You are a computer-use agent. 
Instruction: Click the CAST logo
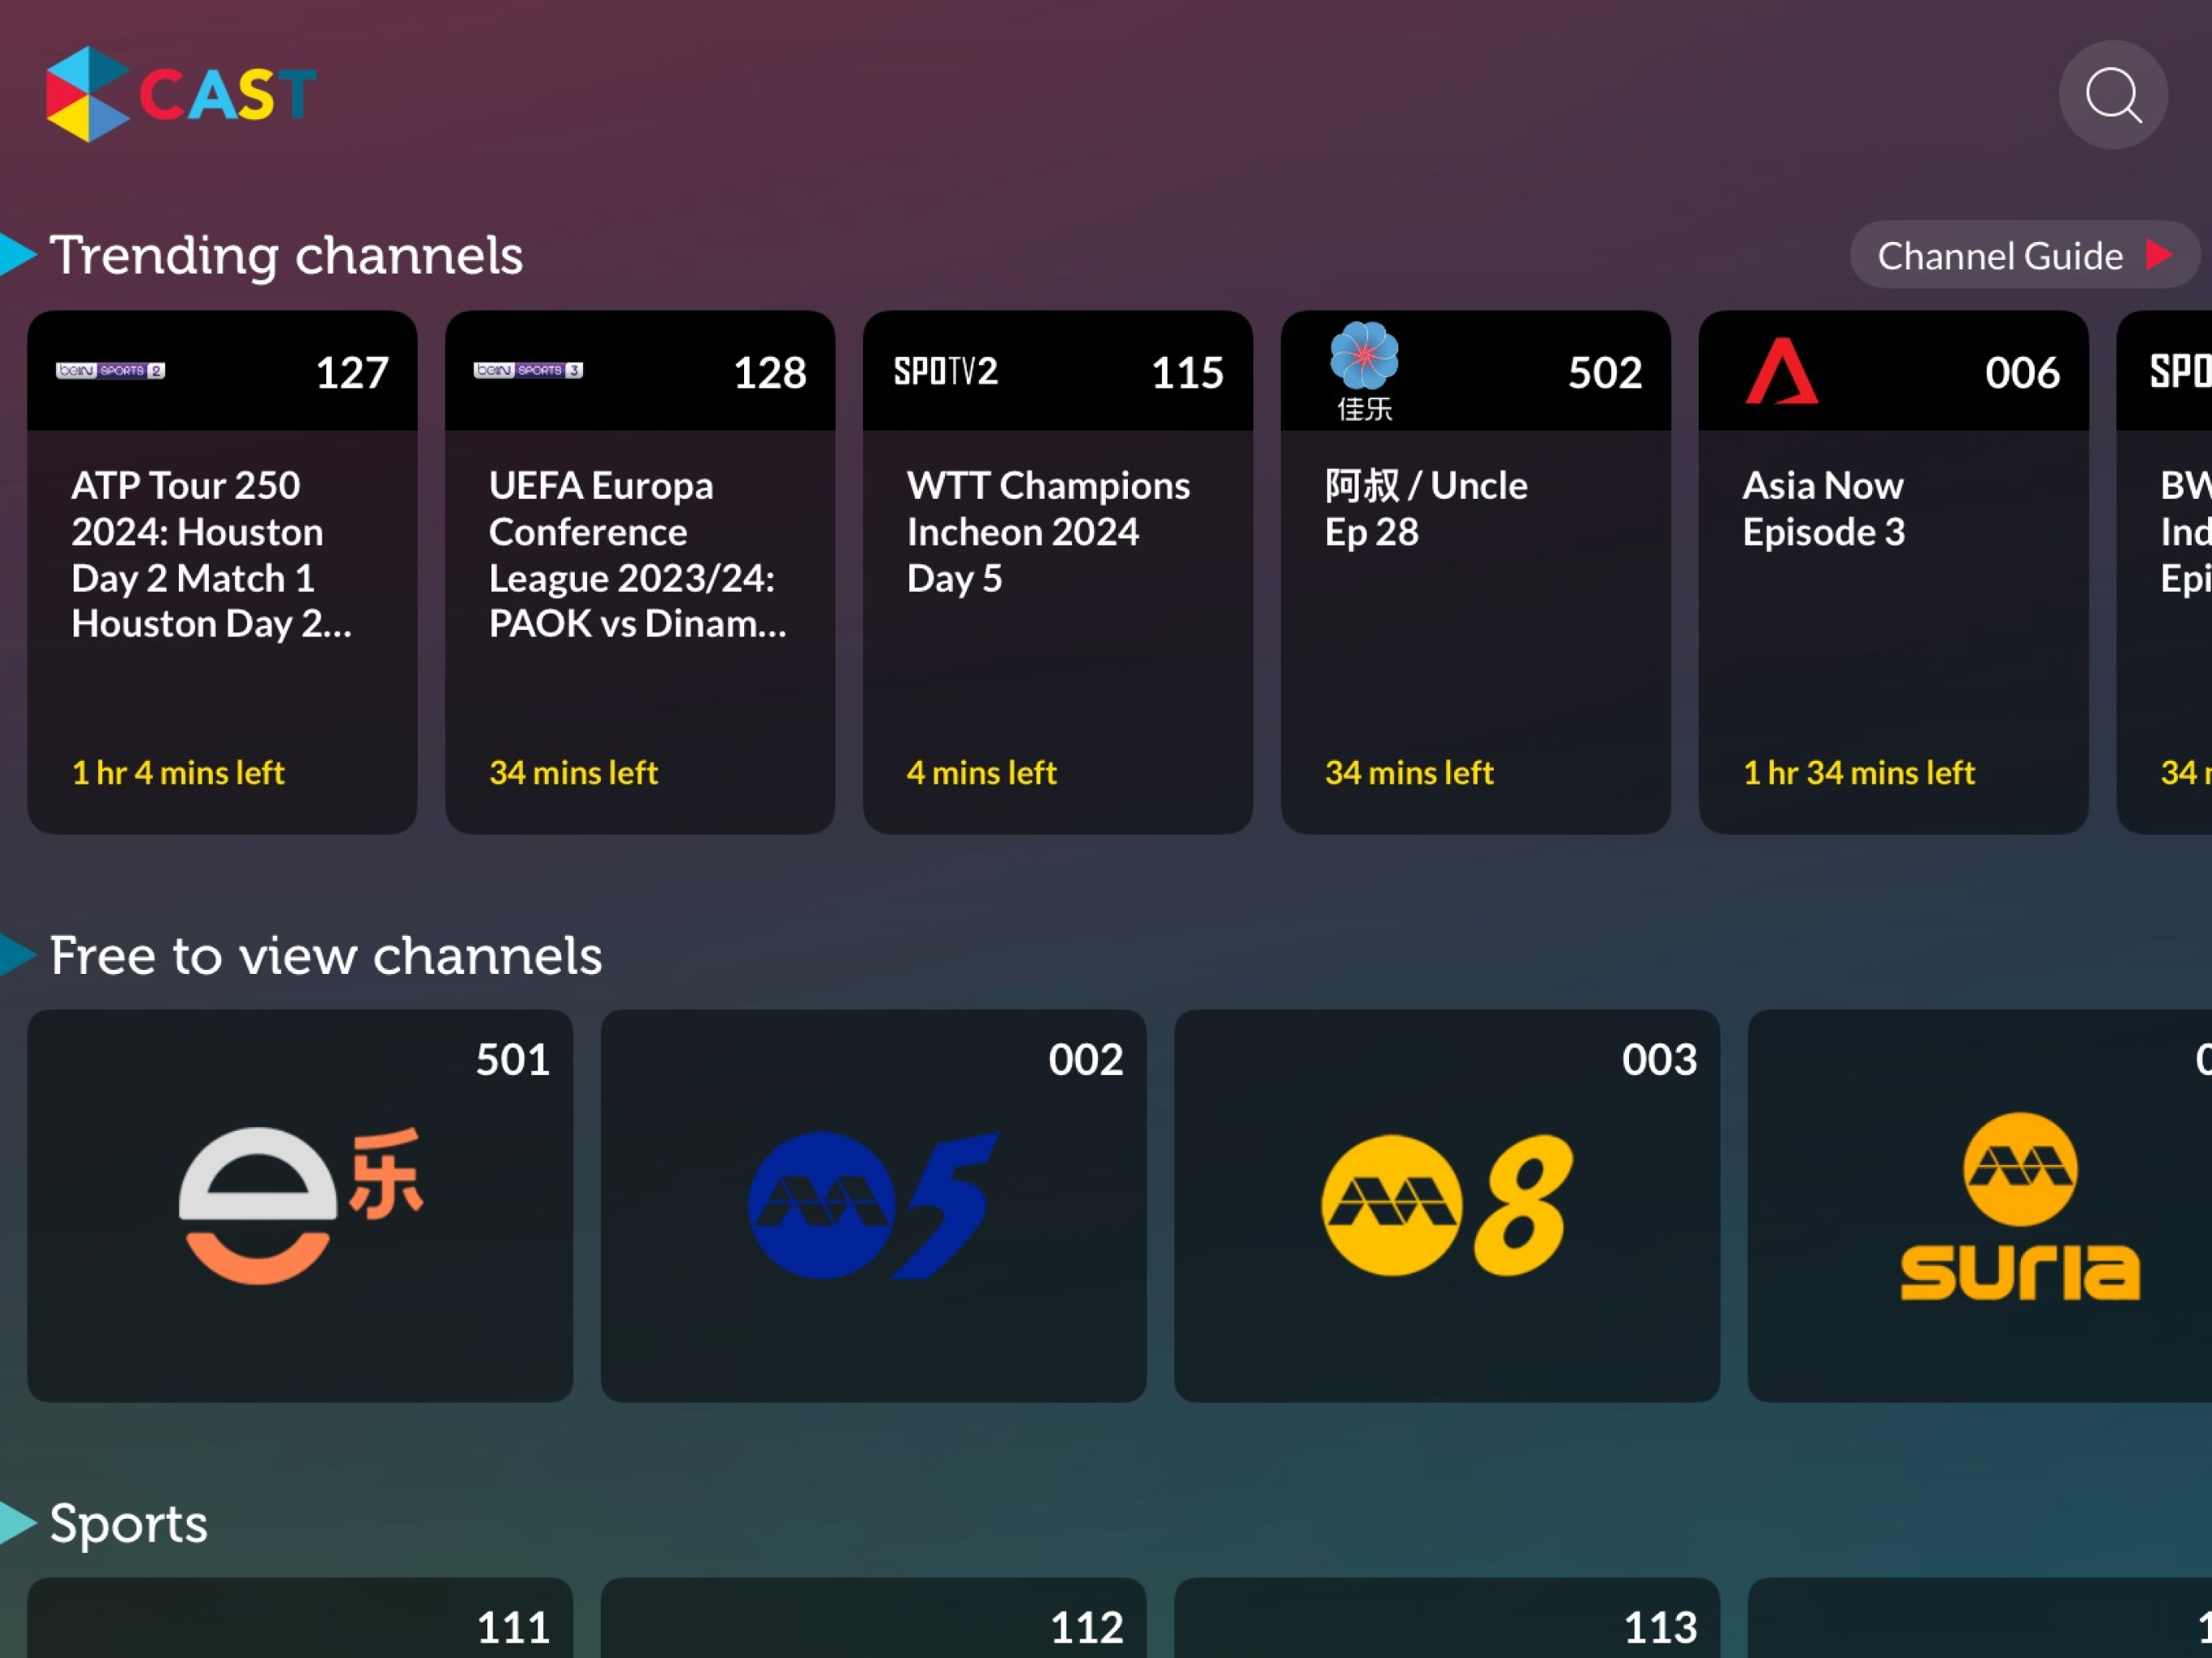point(181,94)
